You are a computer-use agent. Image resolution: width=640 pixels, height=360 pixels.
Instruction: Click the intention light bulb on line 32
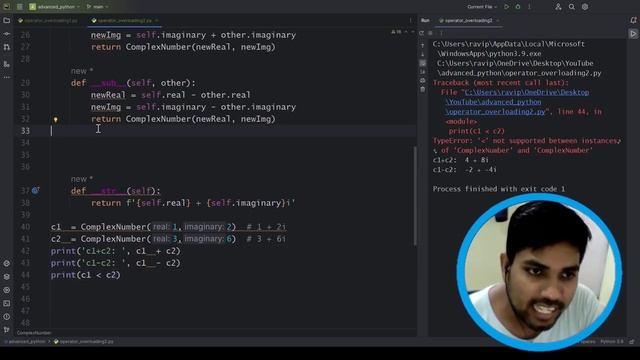point(56,120)
